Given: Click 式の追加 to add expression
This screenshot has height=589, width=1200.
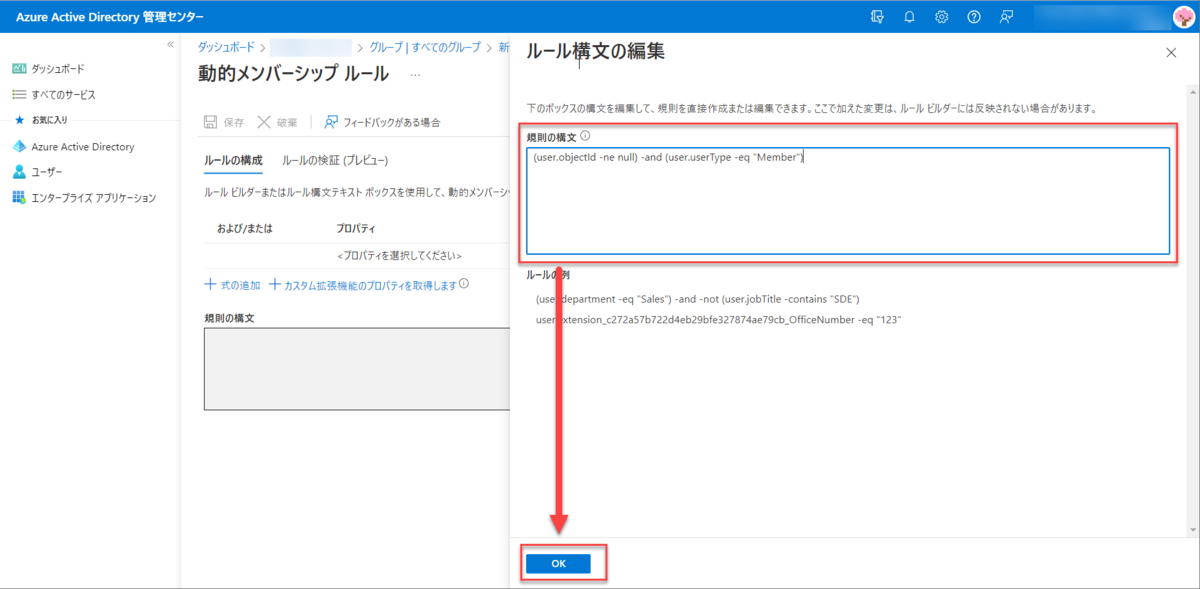Looking at the screenshot, I should click(232, 285).
